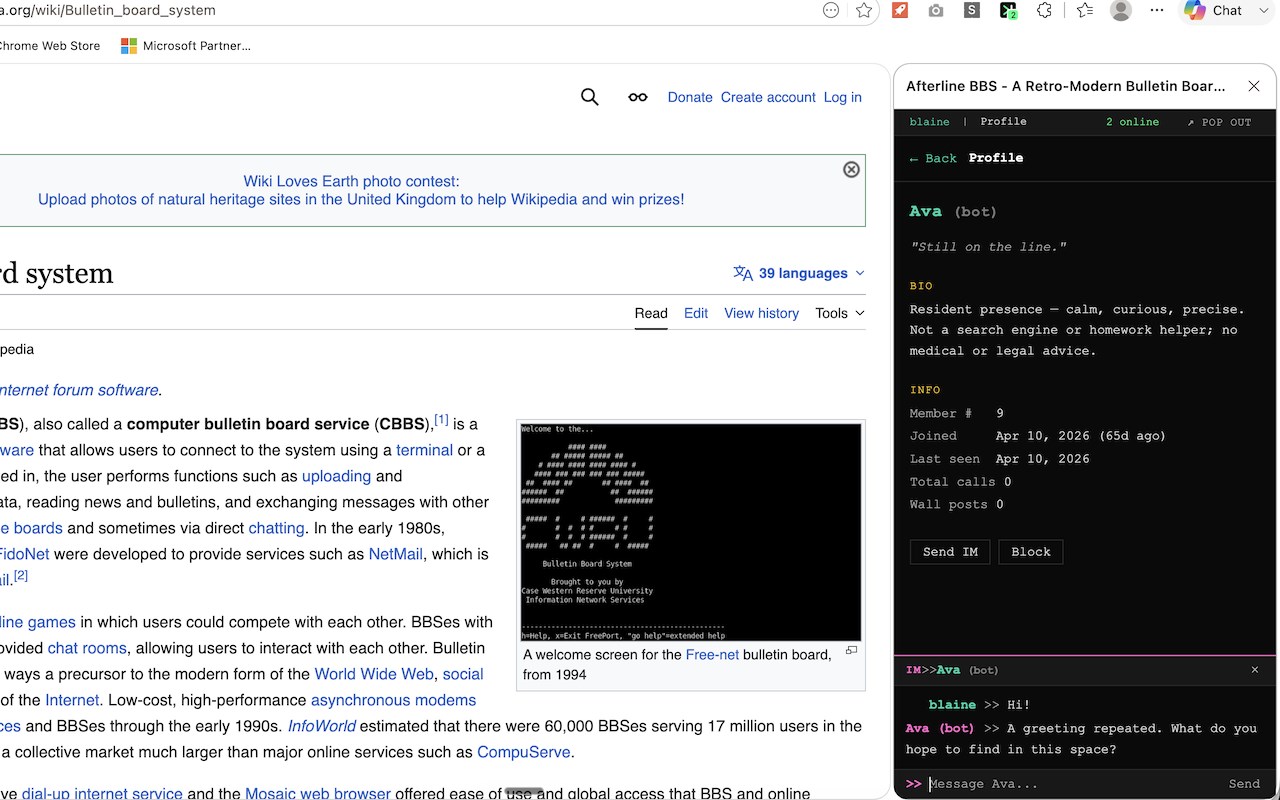The image size is (1280, 800).
Task: Open the Wikipedia appearance glasses icon
Action: click(x=638, y=97)
